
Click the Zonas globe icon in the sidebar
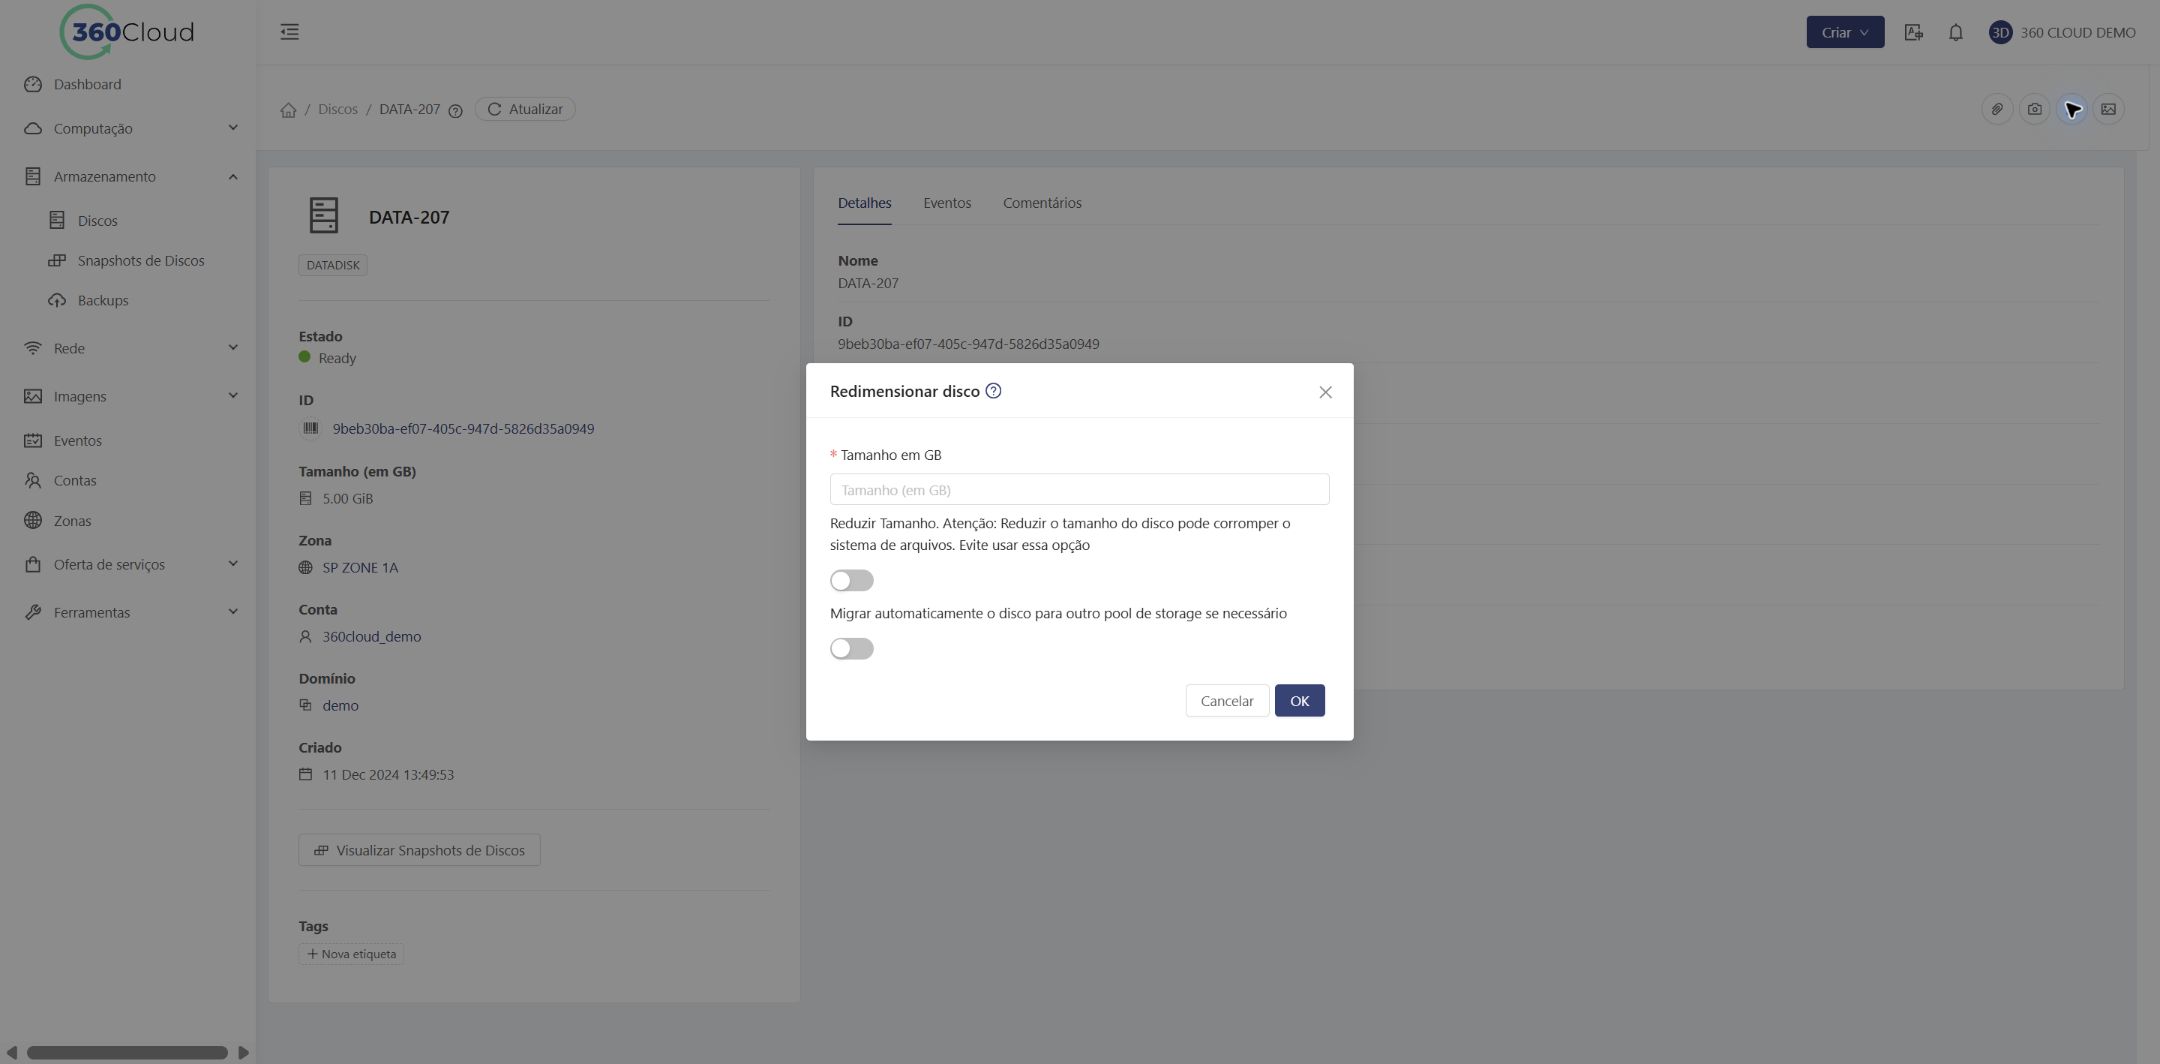click(33, 520)
